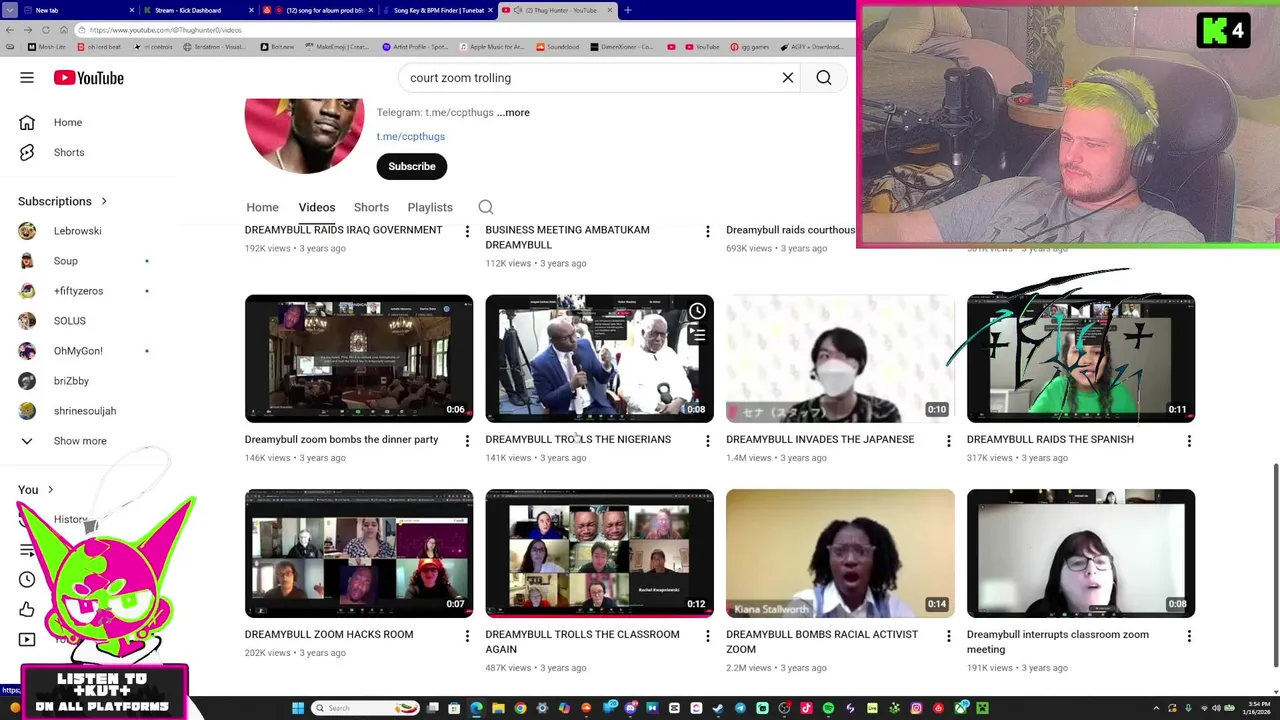
Task: Play TROLLS THE NIGERIANS thumbnail
Action: (x=600, y=359)
